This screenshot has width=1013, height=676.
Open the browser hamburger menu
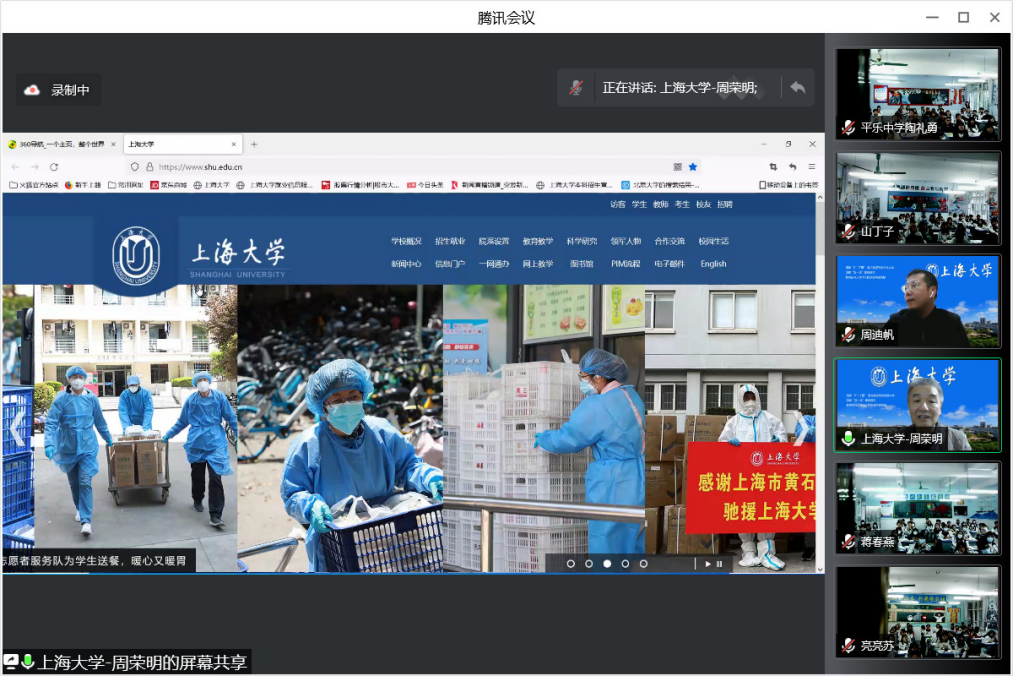tap(812, 167)
